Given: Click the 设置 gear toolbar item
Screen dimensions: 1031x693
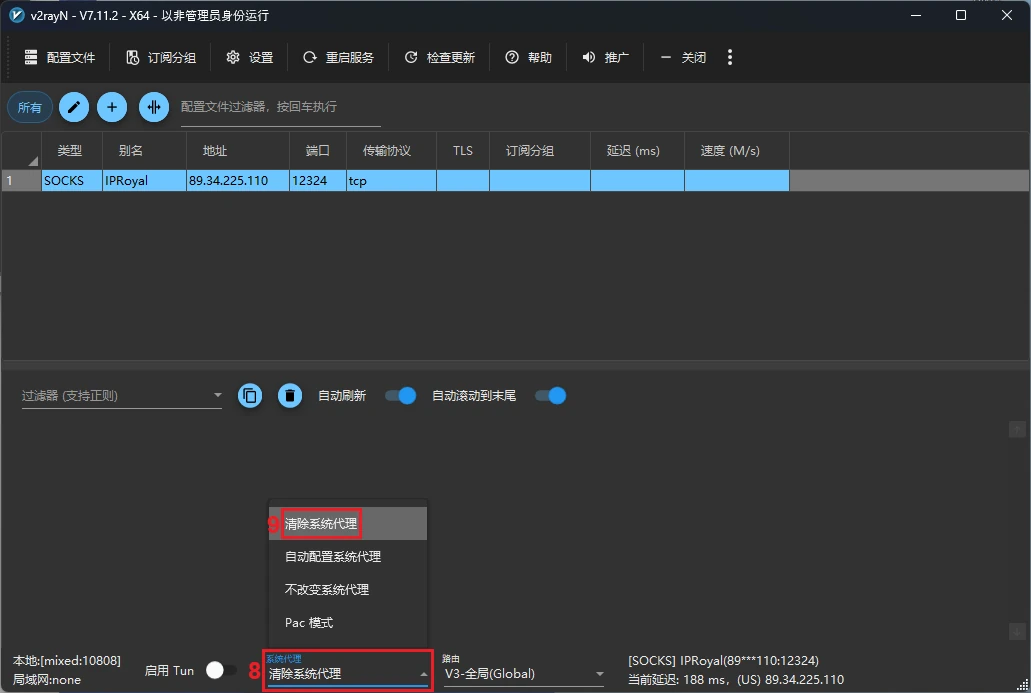Looking at the screenshot, I should 249,57.
